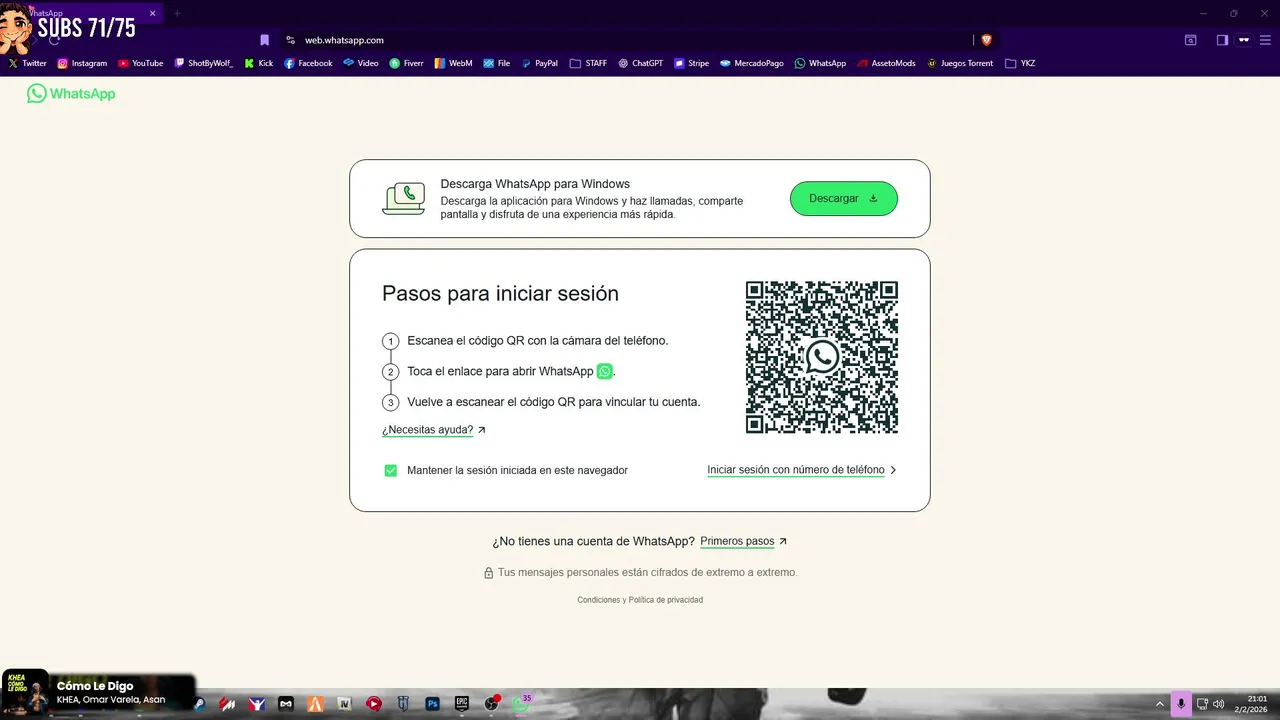
Task: Click the green WhatsApp icon in step 2
Action: pyautogui.click(x=605, y=371)
